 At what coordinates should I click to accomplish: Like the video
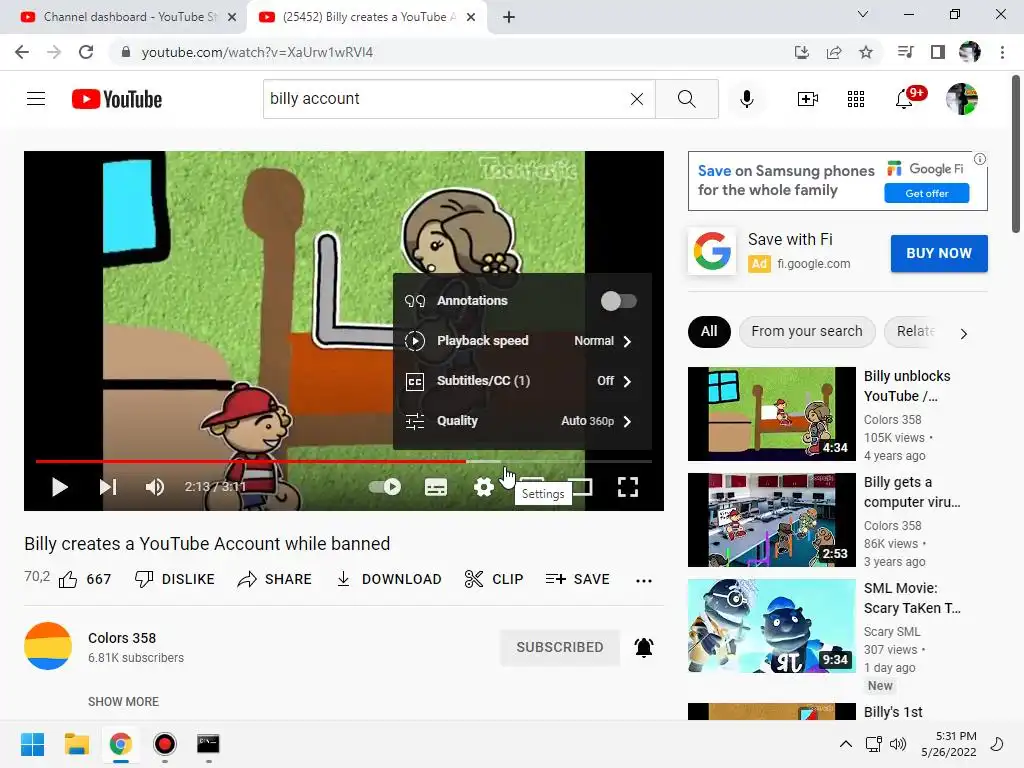85,579
